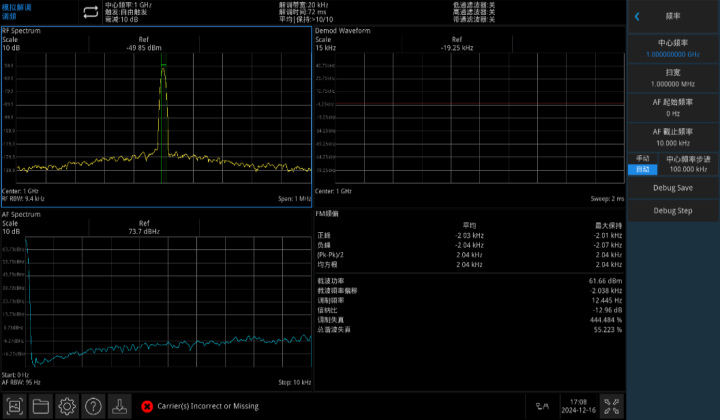Click the screenshot capture icon in bottom bar
Viewport: 720px width, 420px height.
(14, 406)
